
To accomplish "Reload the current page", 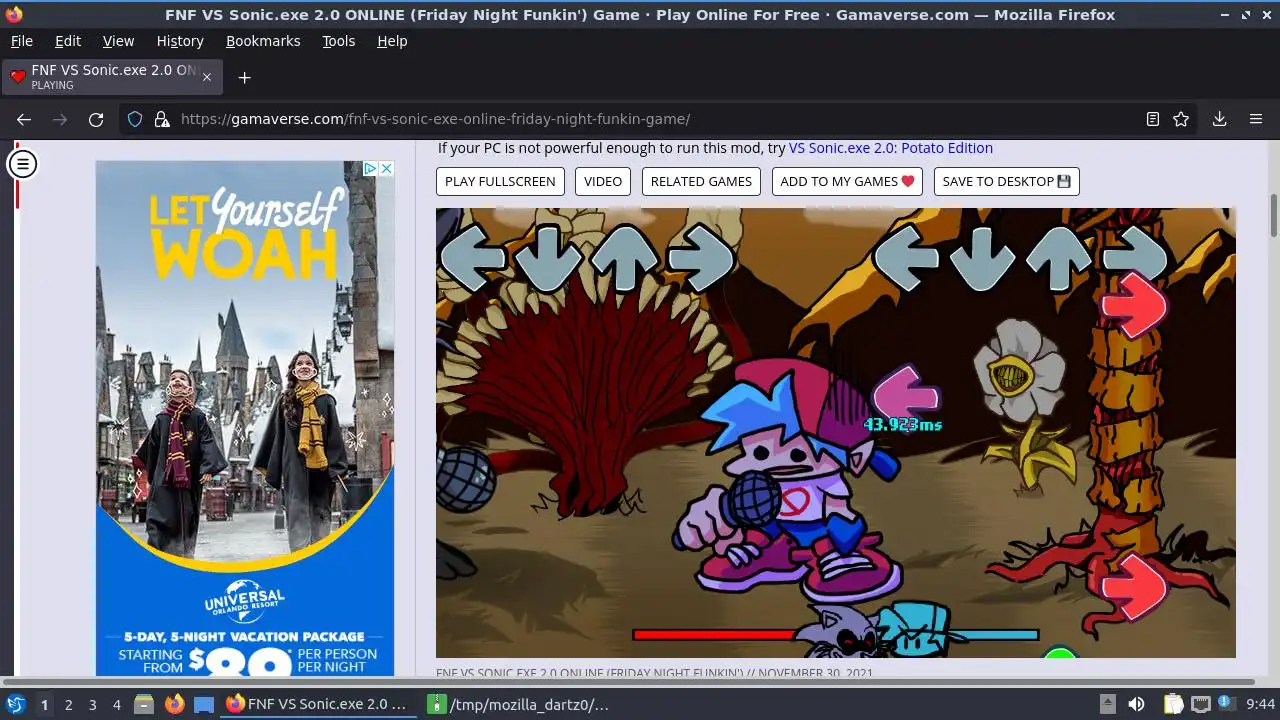I will coord(96,119).
